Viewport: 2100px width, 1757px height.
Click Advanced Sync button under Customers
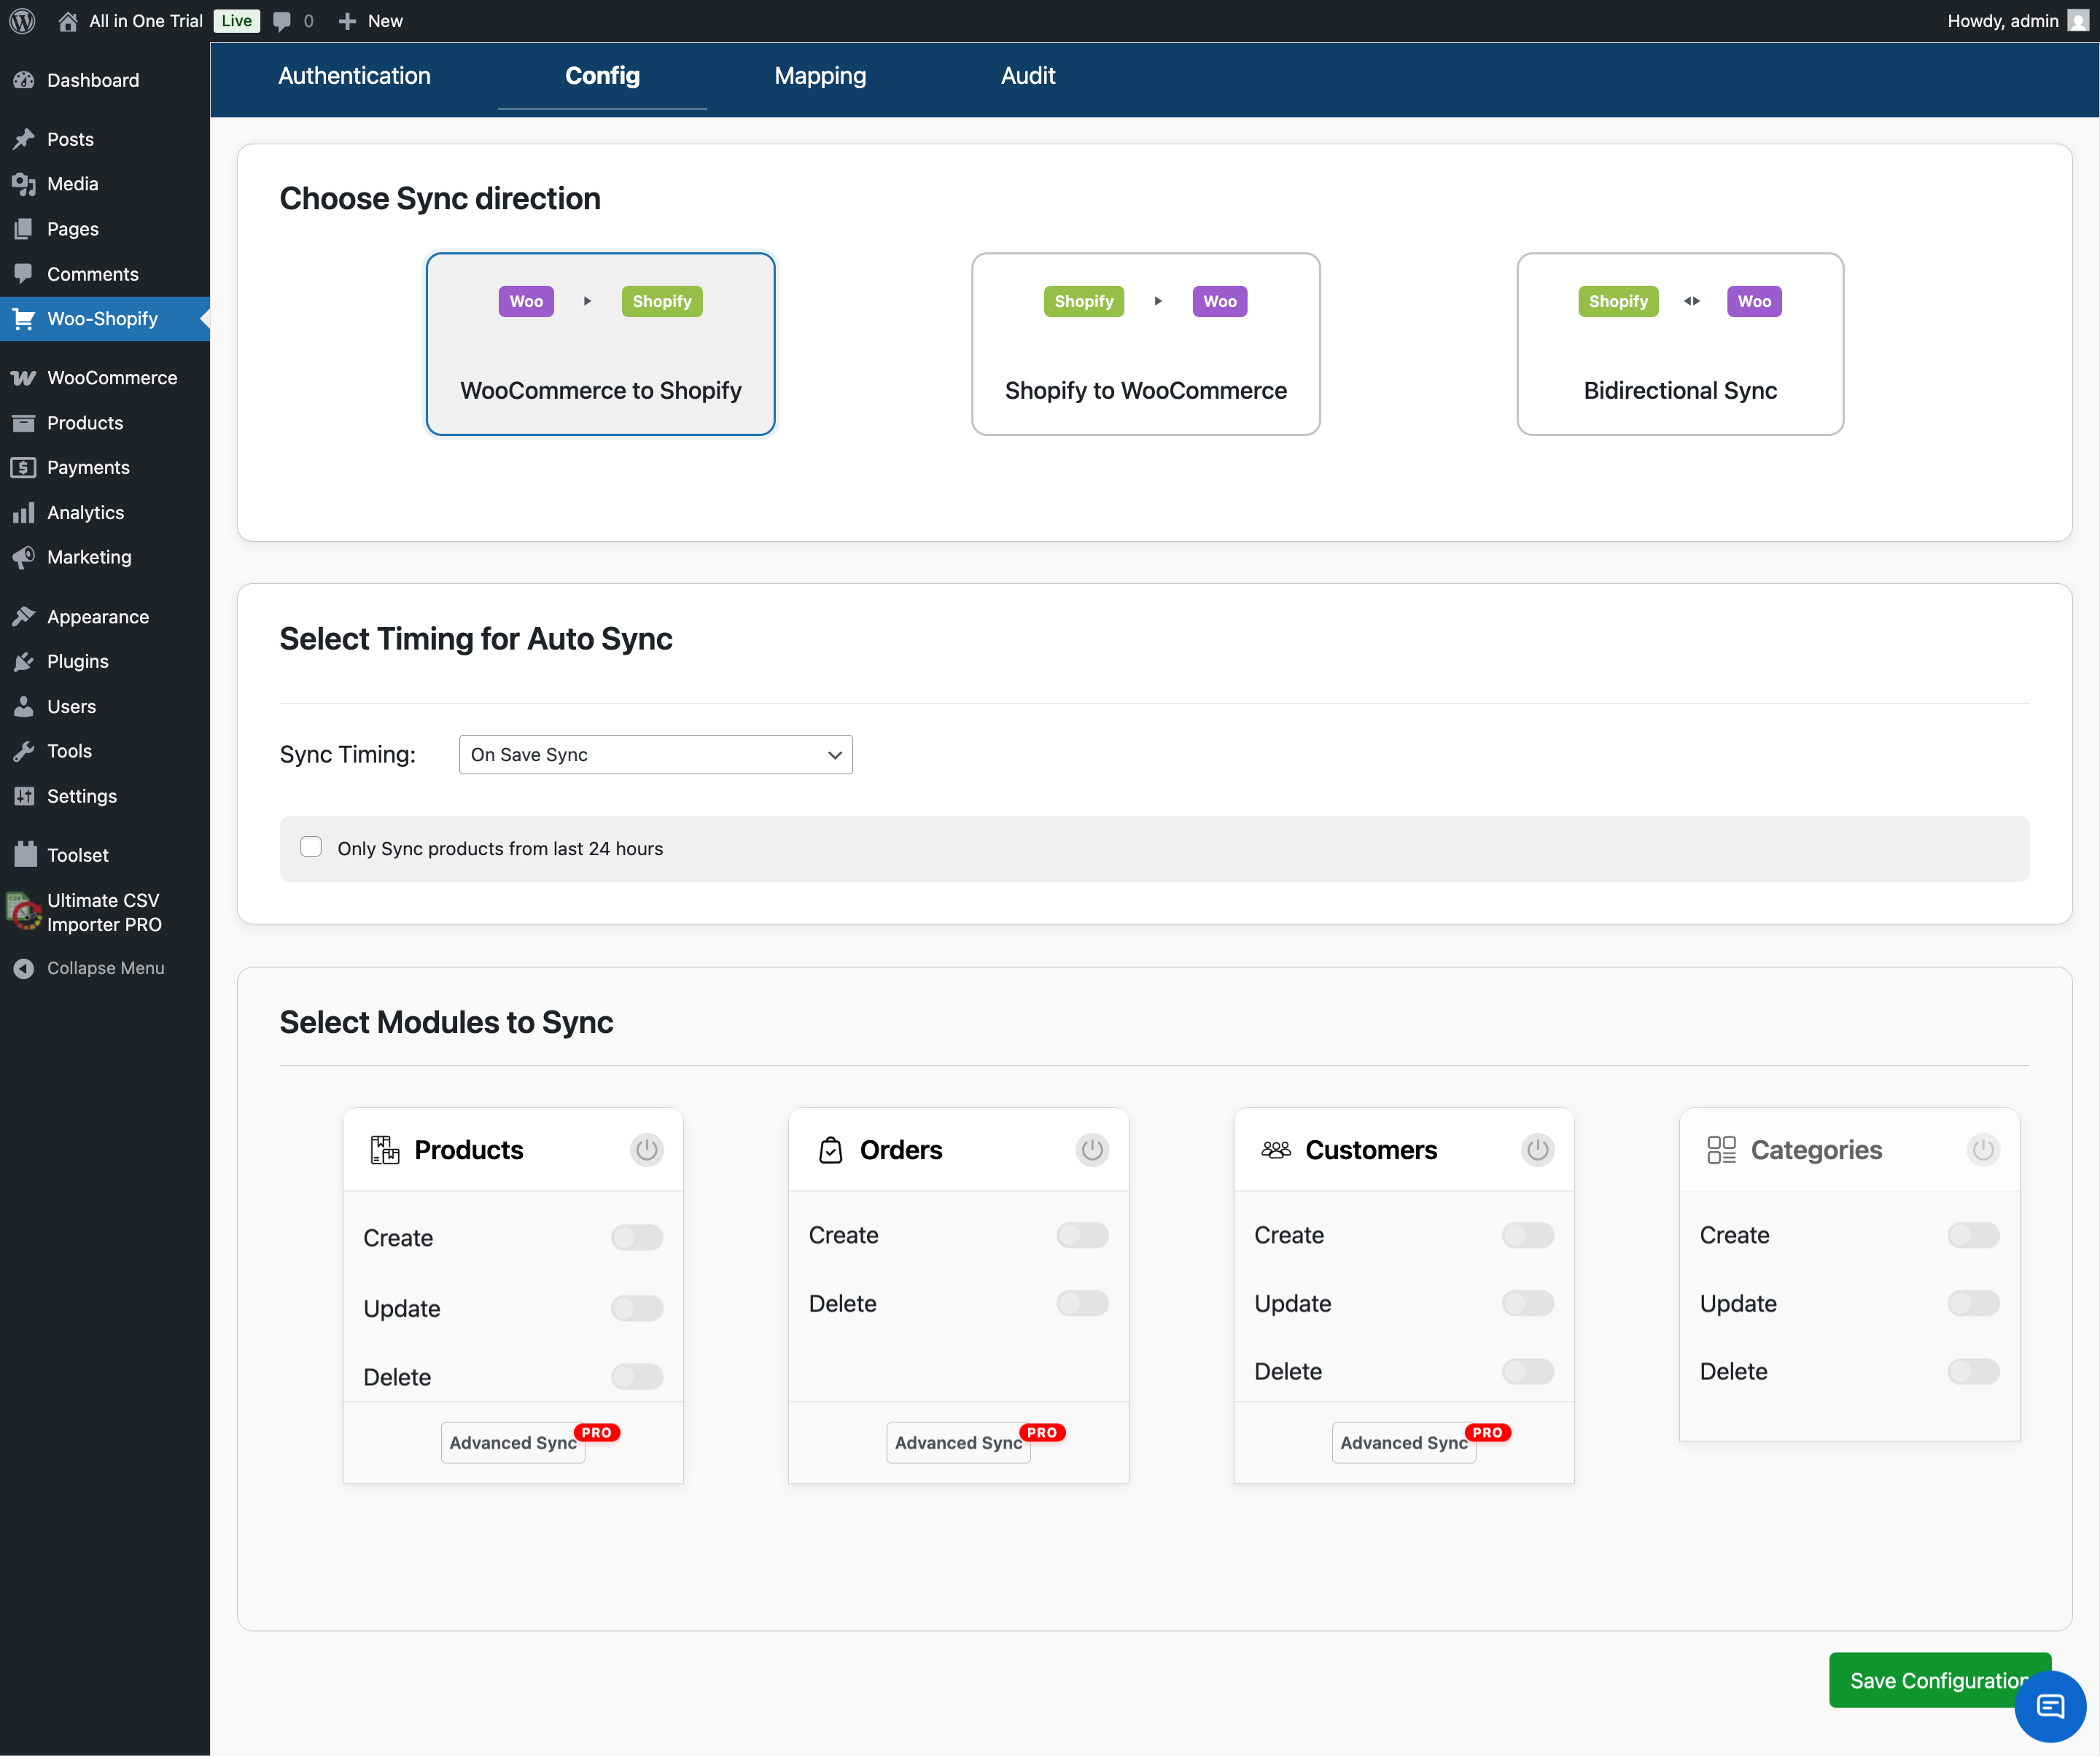1403,1443
